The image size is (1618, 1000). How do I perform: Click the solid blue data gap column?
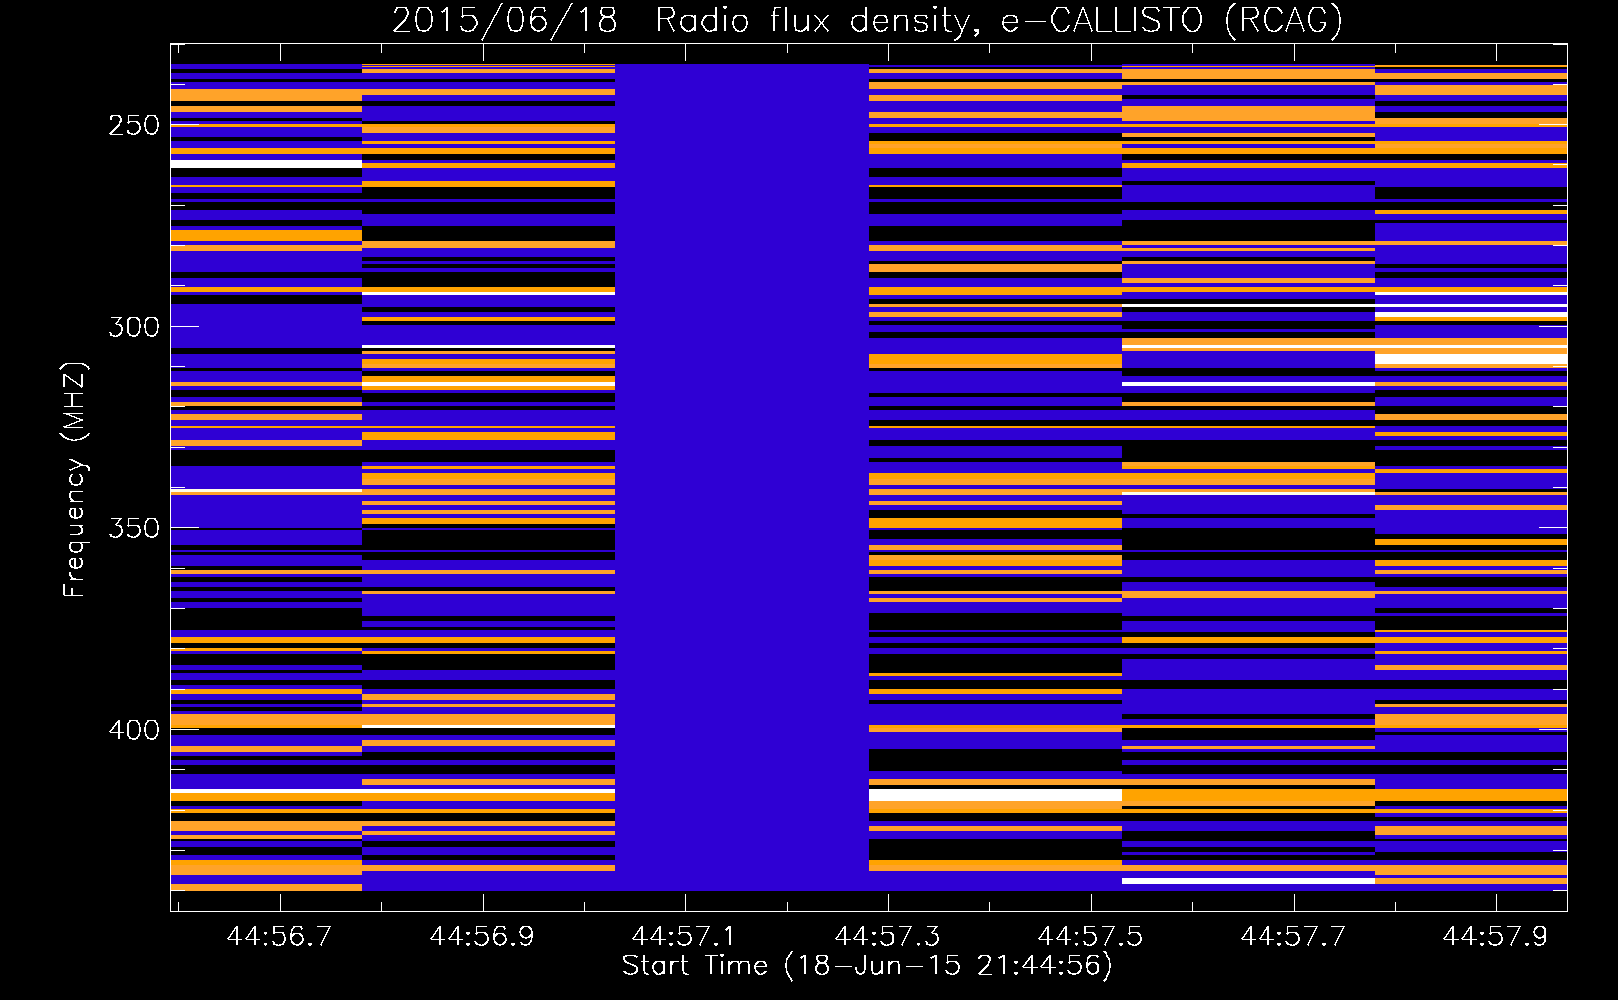[x=742, y=477]
